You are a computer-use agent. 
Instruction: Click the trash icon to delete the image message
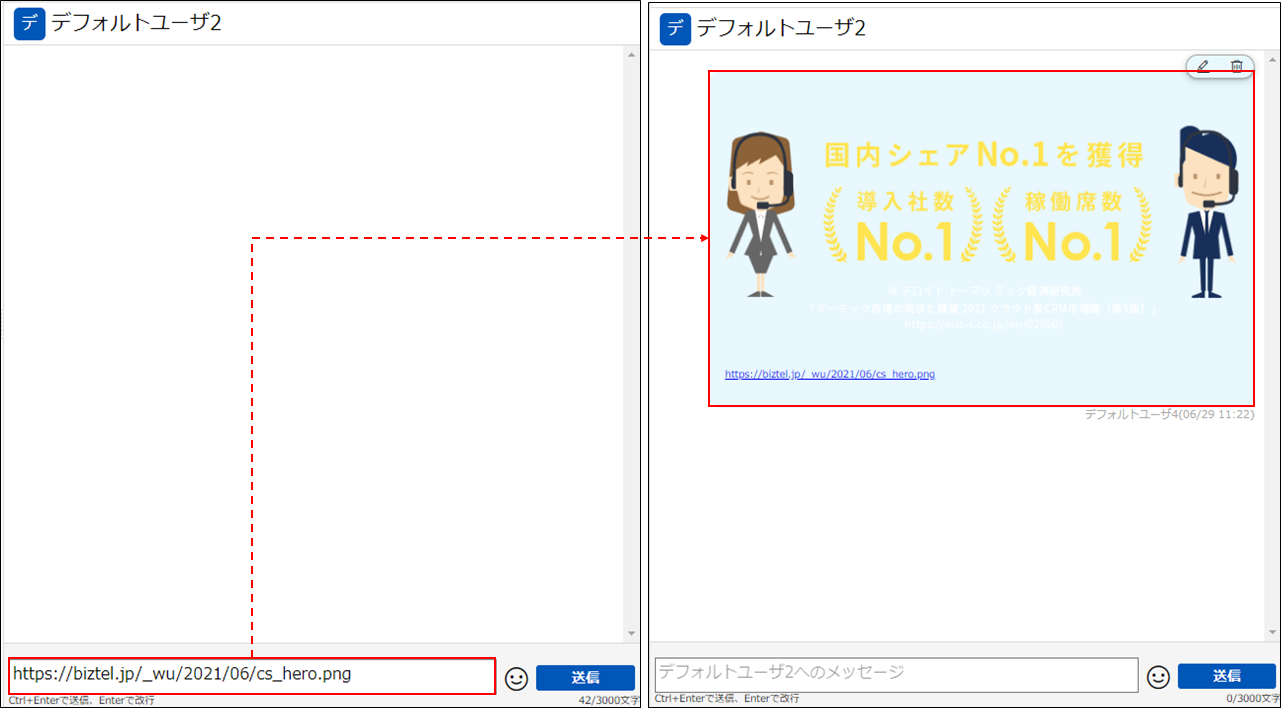click(1237, 66)
